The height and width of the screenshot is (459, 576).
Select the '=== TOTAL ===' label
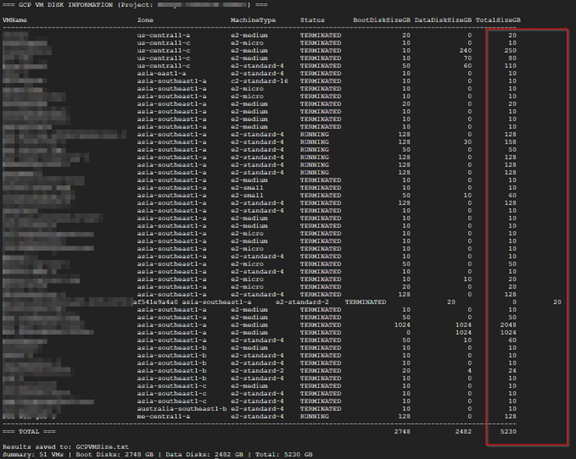click(x=29, y=431)
